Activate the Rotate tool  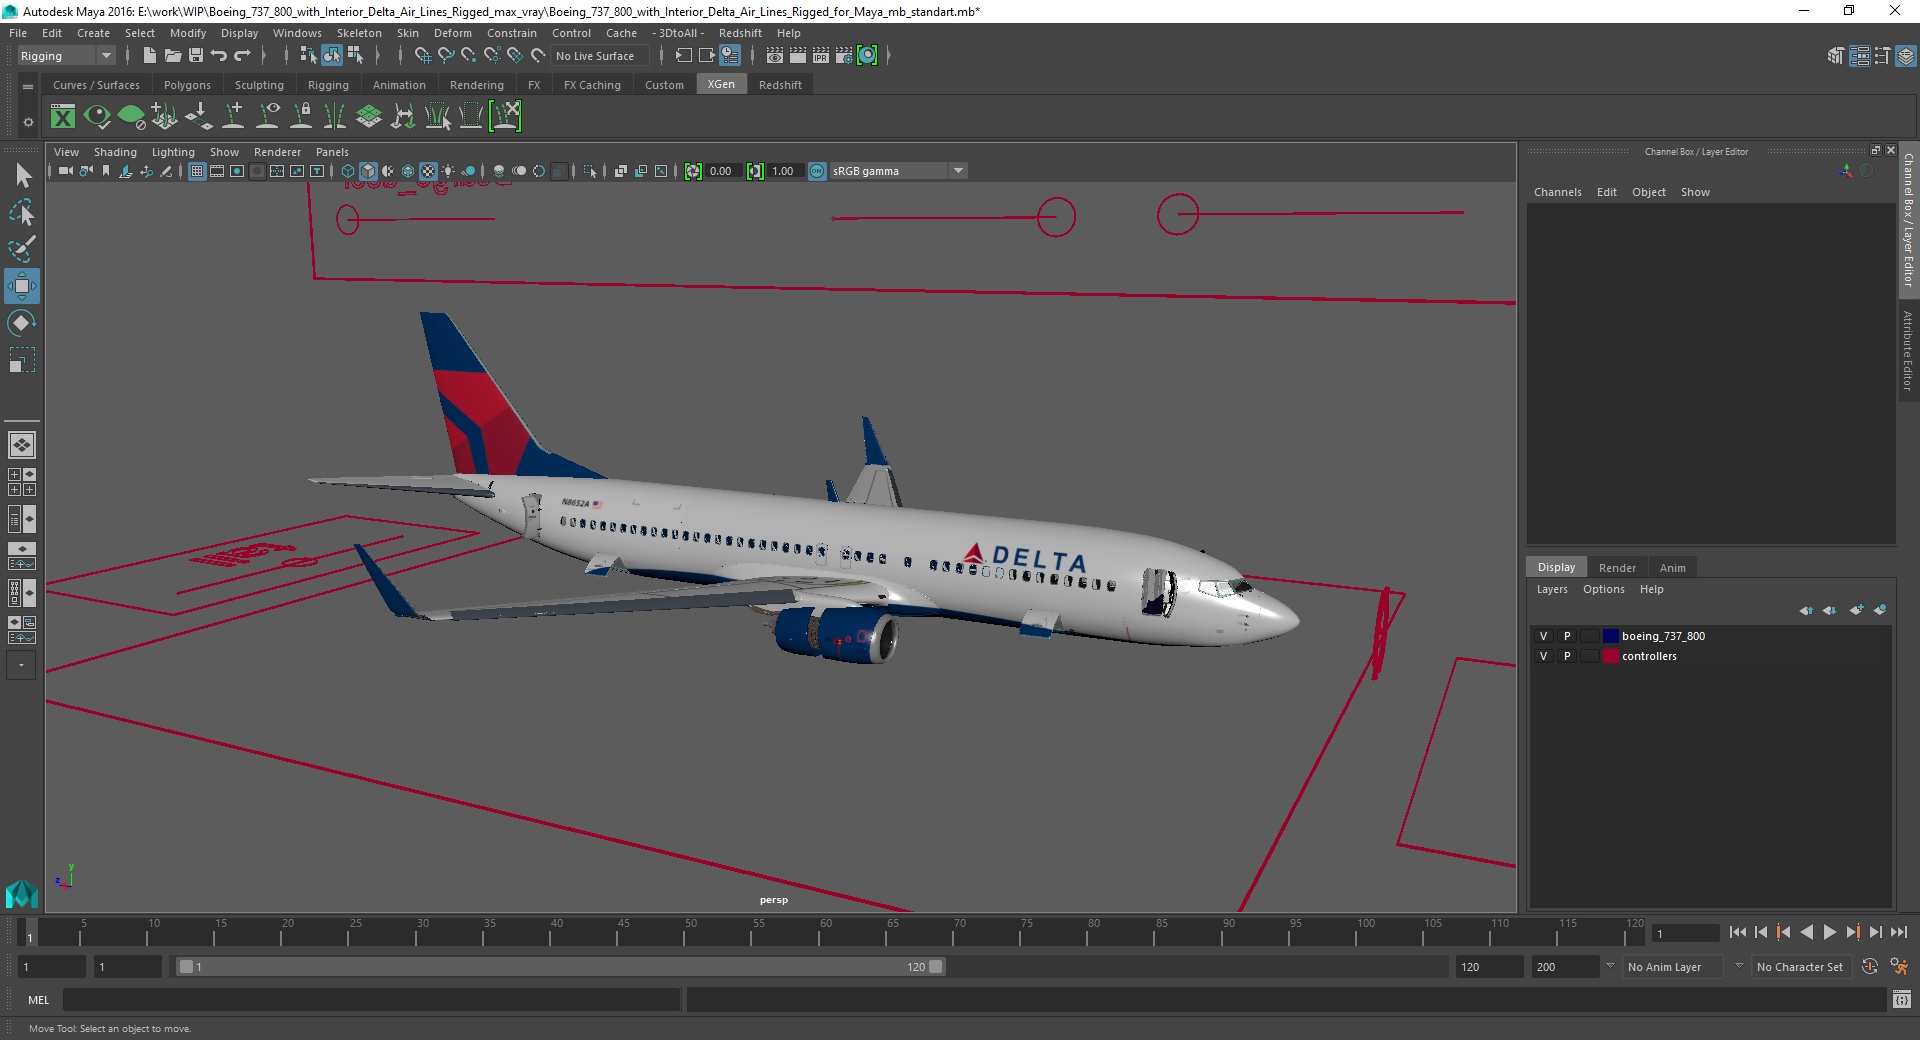[22, 323]
